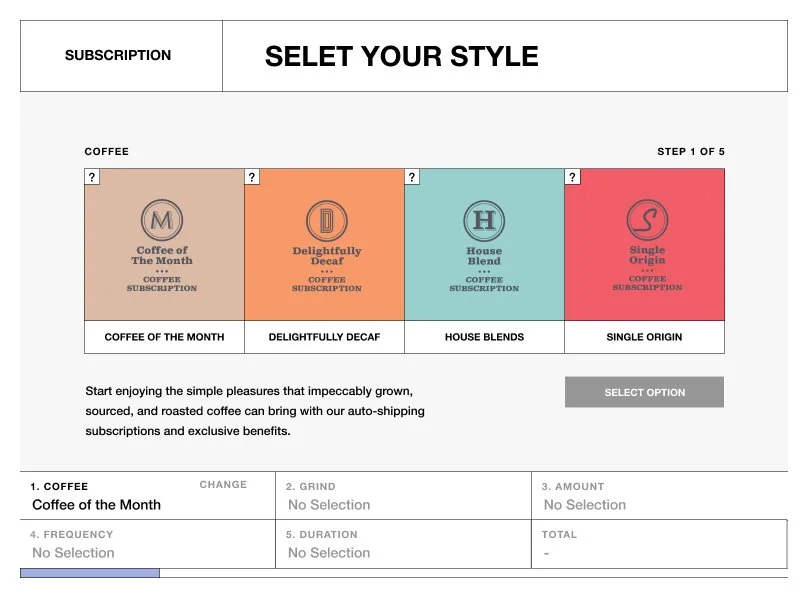The height and width of the screenshot is (598, 808).
Task: Open the Delightfully Decaf help tooltip
Action: point(252,176)
